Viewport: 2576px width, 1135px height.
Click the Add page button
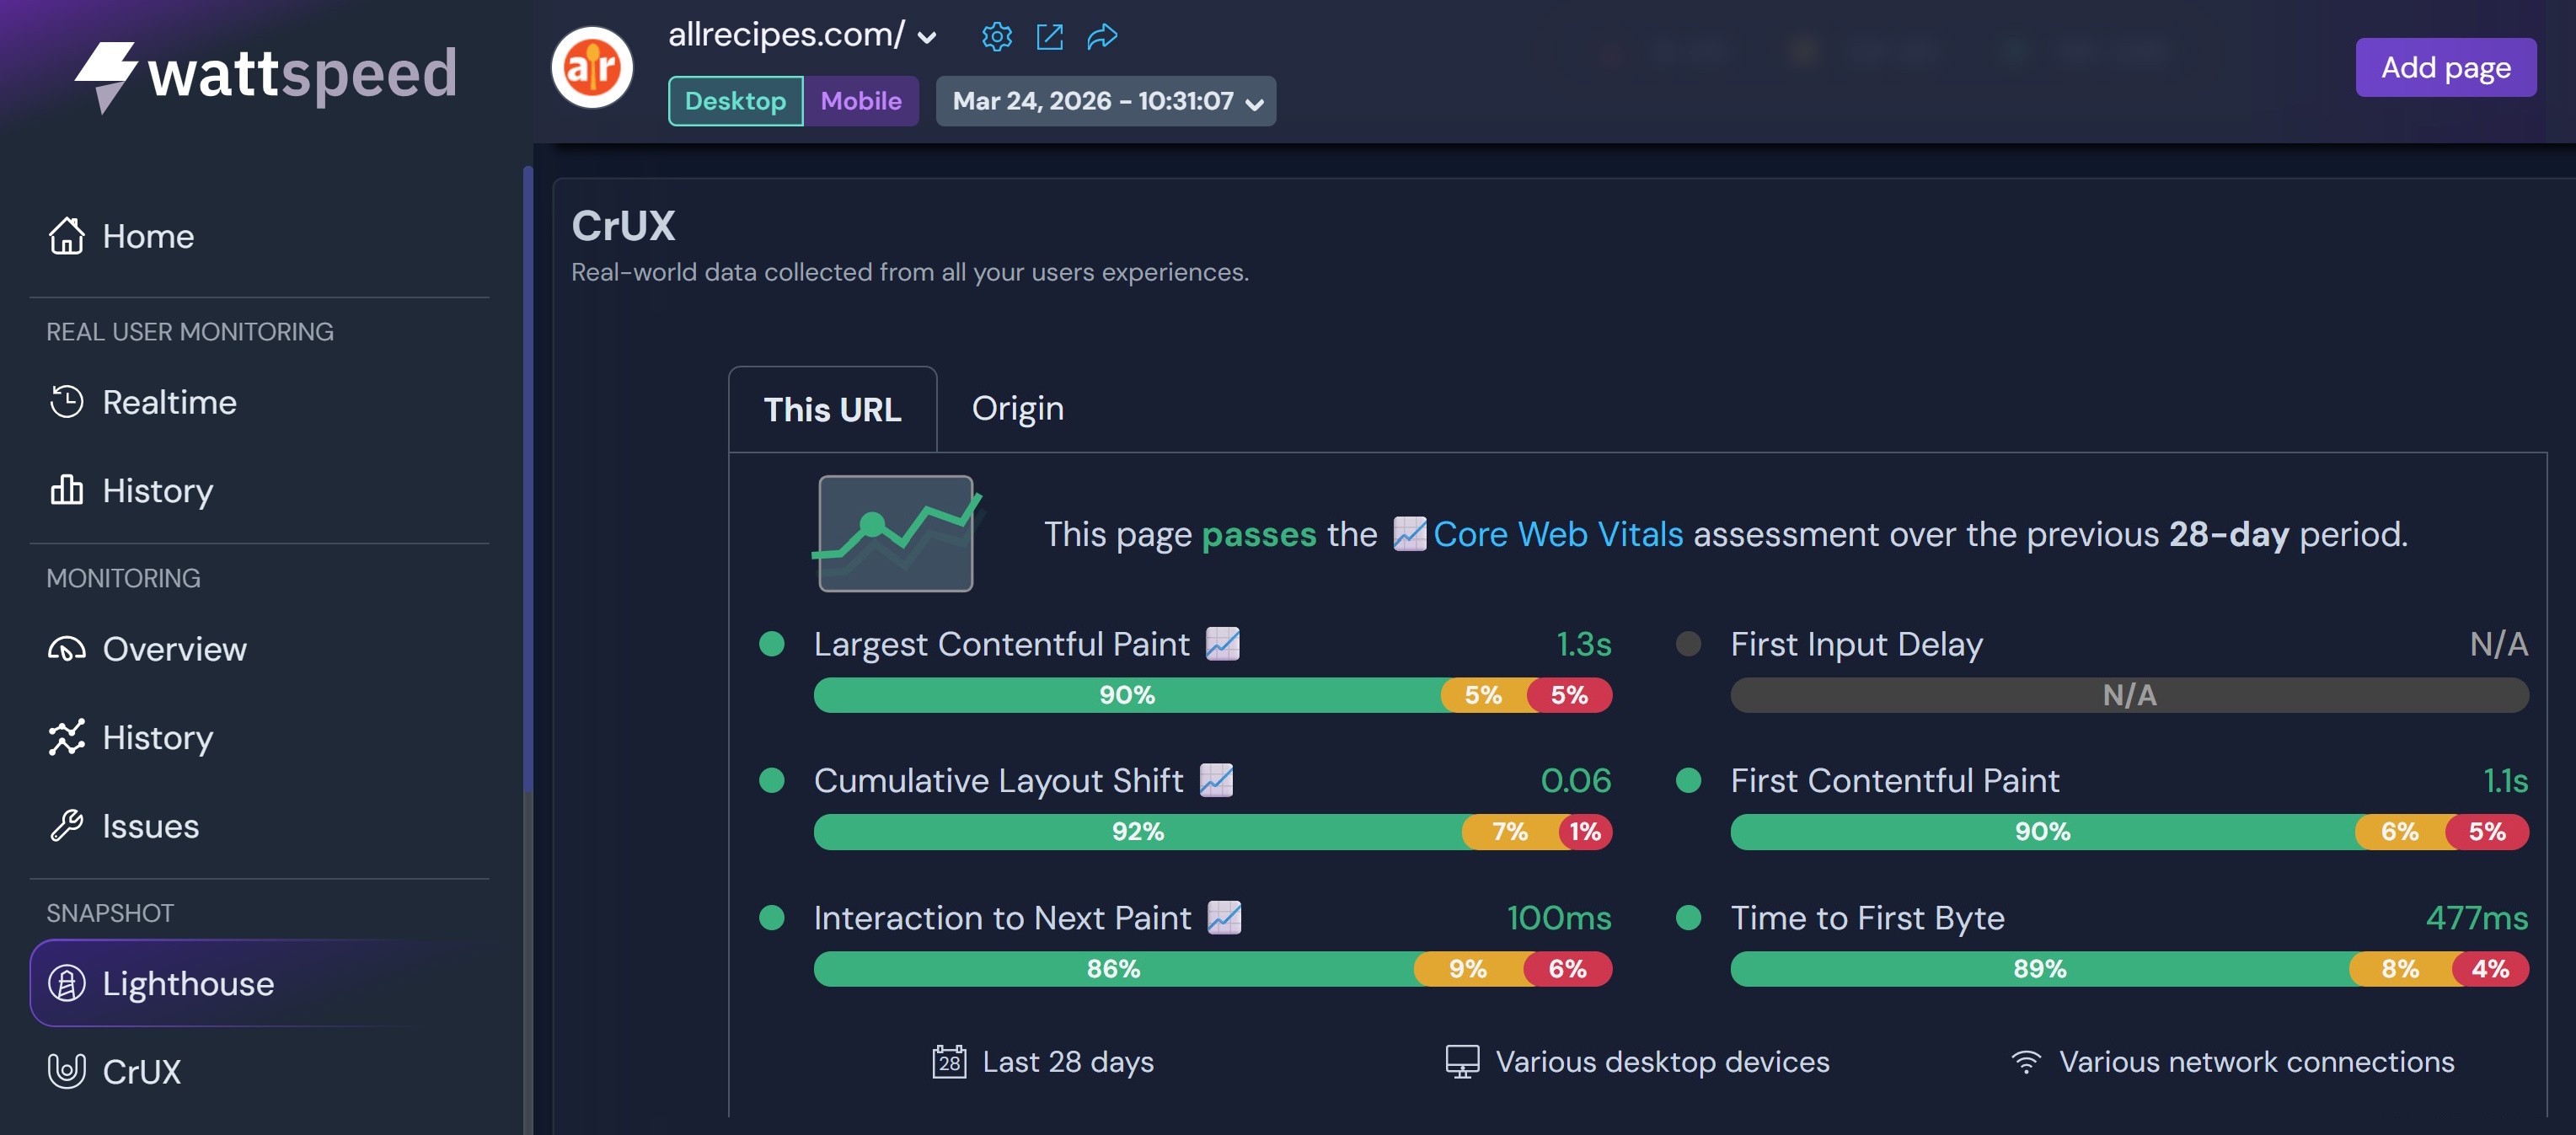2445,67
